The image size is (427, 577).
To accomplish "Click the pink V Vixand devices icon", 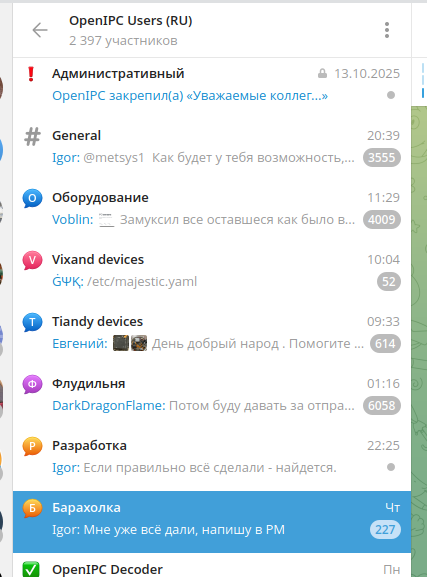I will click(32, 260).
